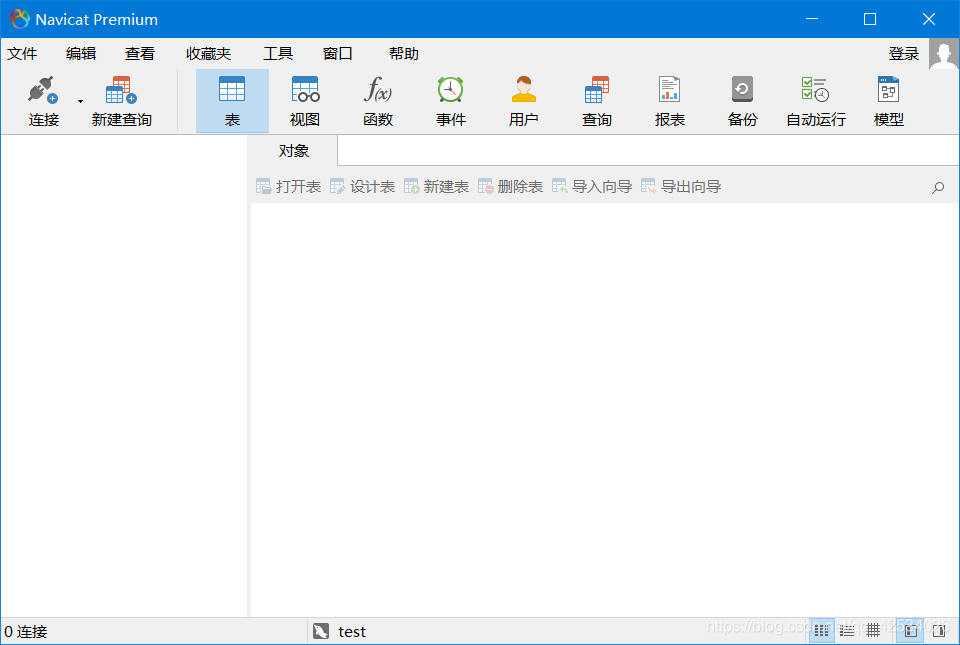Image resolution: width=960 pixels, height=645 pixels.
Task: Click the '0 连接' status text
Action: [x=26, y=632]
